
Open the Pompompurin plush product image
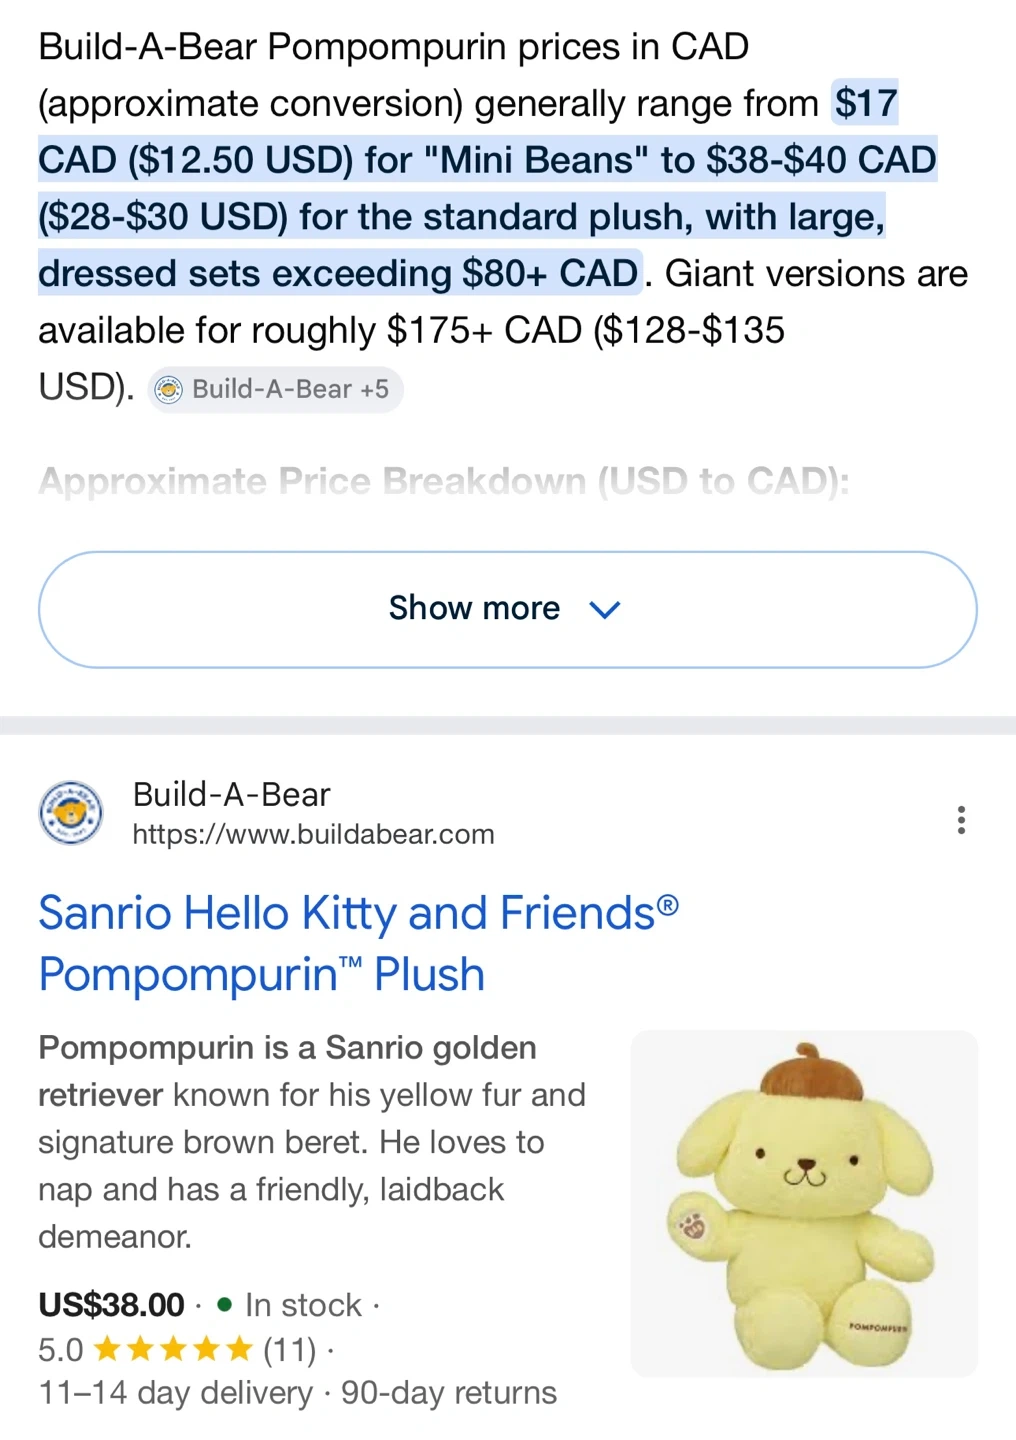pos(804,1203)
